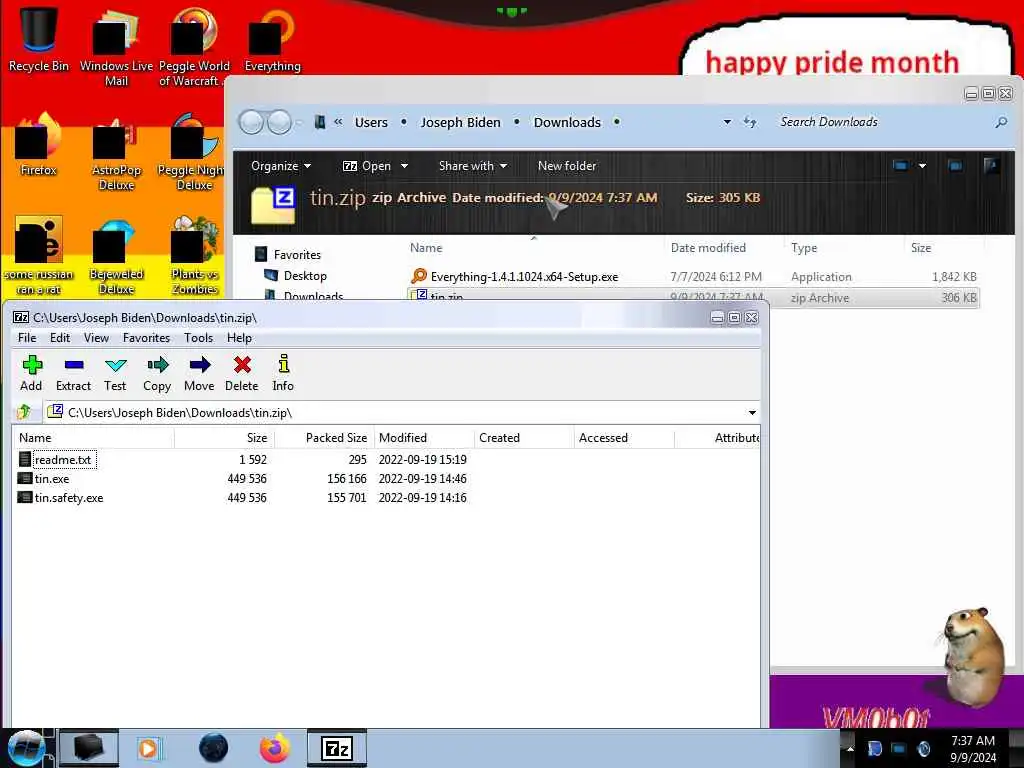
Task: Delete with the red X toolbar button
Action: [242, 373]
